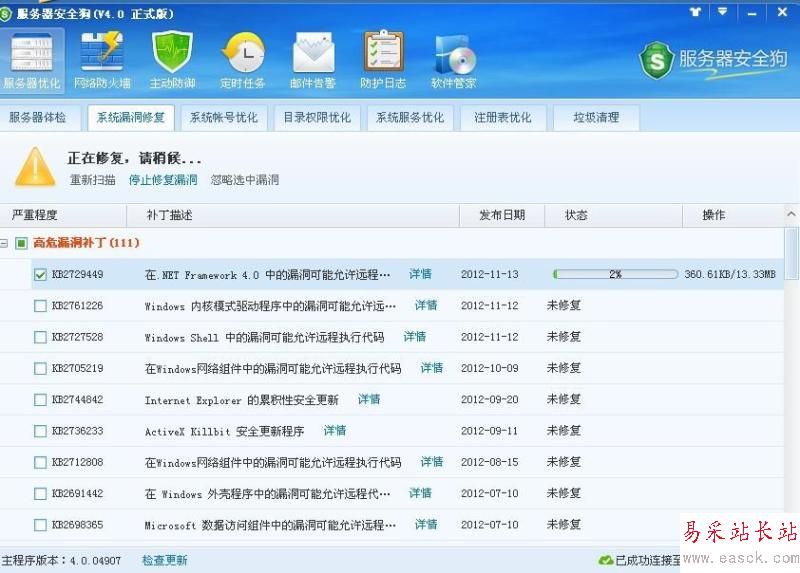
Task: Click the scrollbar up arrow
Action: (791, 215)
